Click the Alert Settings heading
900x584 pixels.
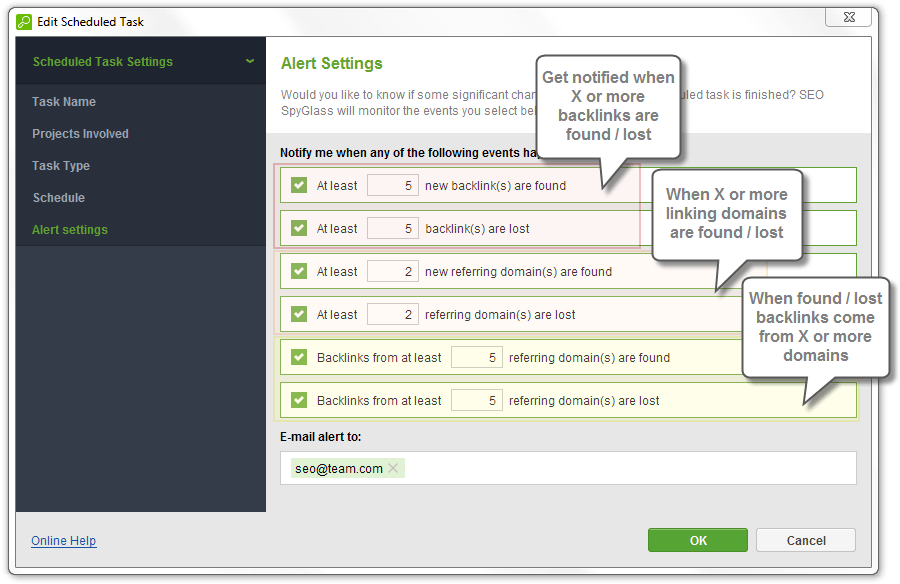[x=331, y=63]
